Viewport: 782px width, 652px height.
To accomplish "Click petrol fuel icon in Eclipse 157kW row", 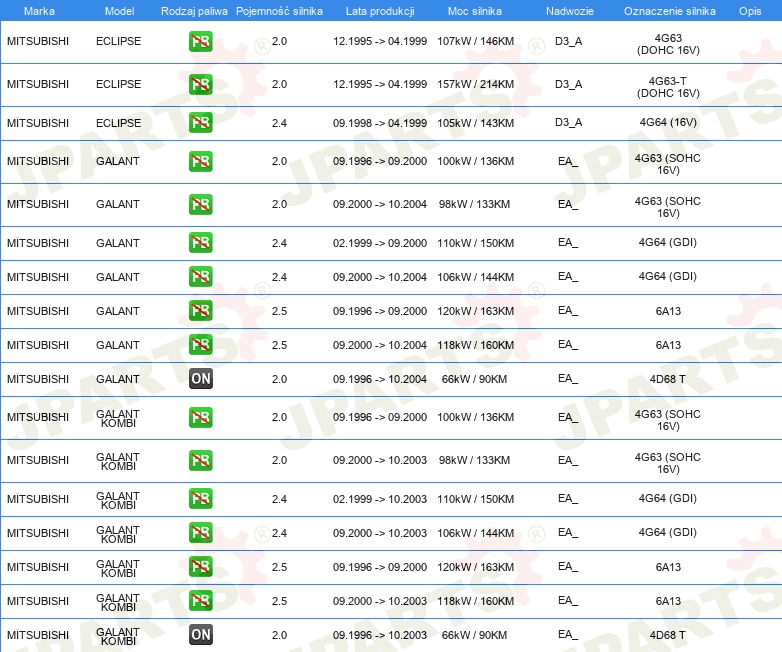I will pos(200,84).
